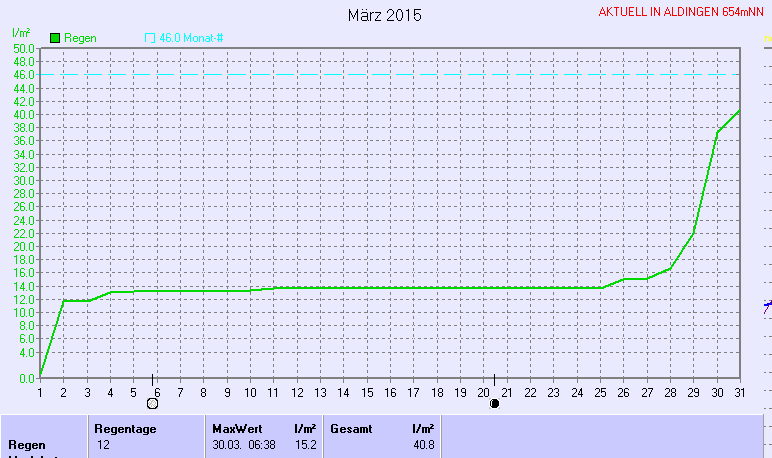The height and width of the screenshot is (458, 772).
Task: Select the MaxWert column header
Action: click(x=235, y=428)
